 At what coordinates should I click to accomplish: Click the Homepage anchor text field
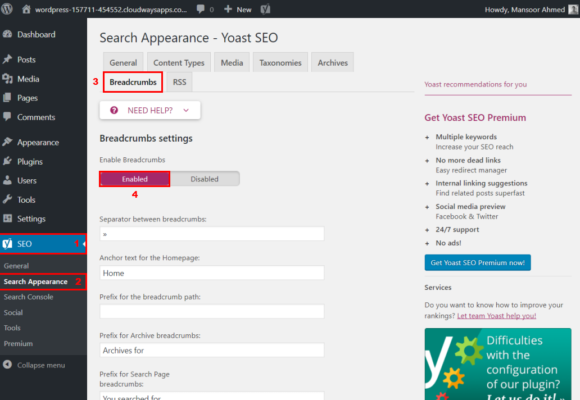point(212,273)
